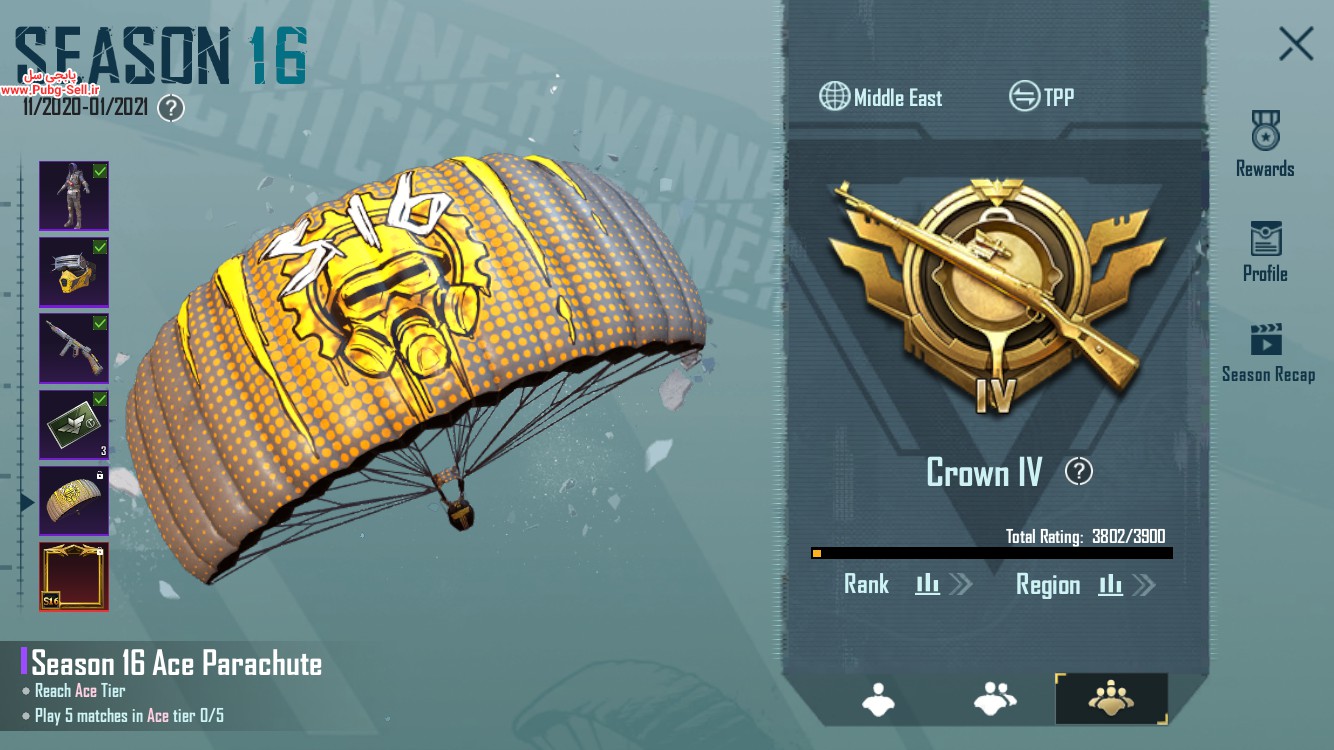Switch perspective using the TPP swap icon
The width and height of the screenshot is (1334, 750).
[x=1024, y=97]
